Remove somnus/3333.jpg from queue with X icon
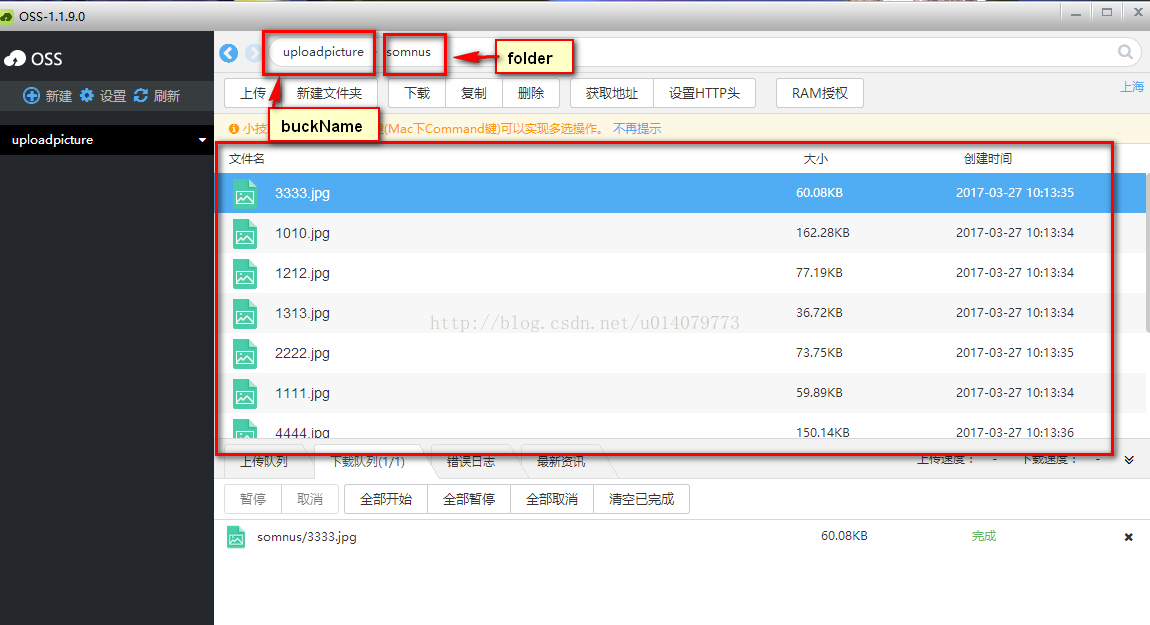Screen dimensions: 1150x625 coord(1129,537)
